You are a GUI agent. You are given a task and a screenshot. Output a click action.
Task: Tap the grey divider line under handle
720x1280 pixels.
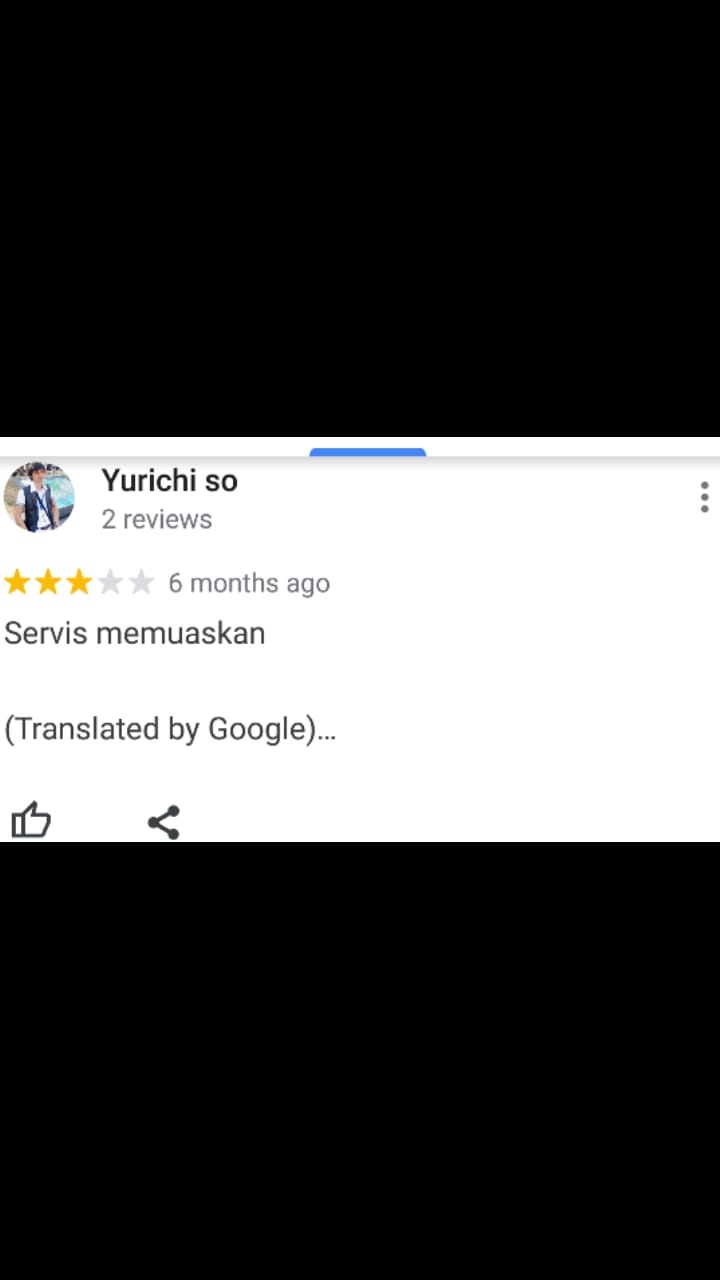coord(360,459)
